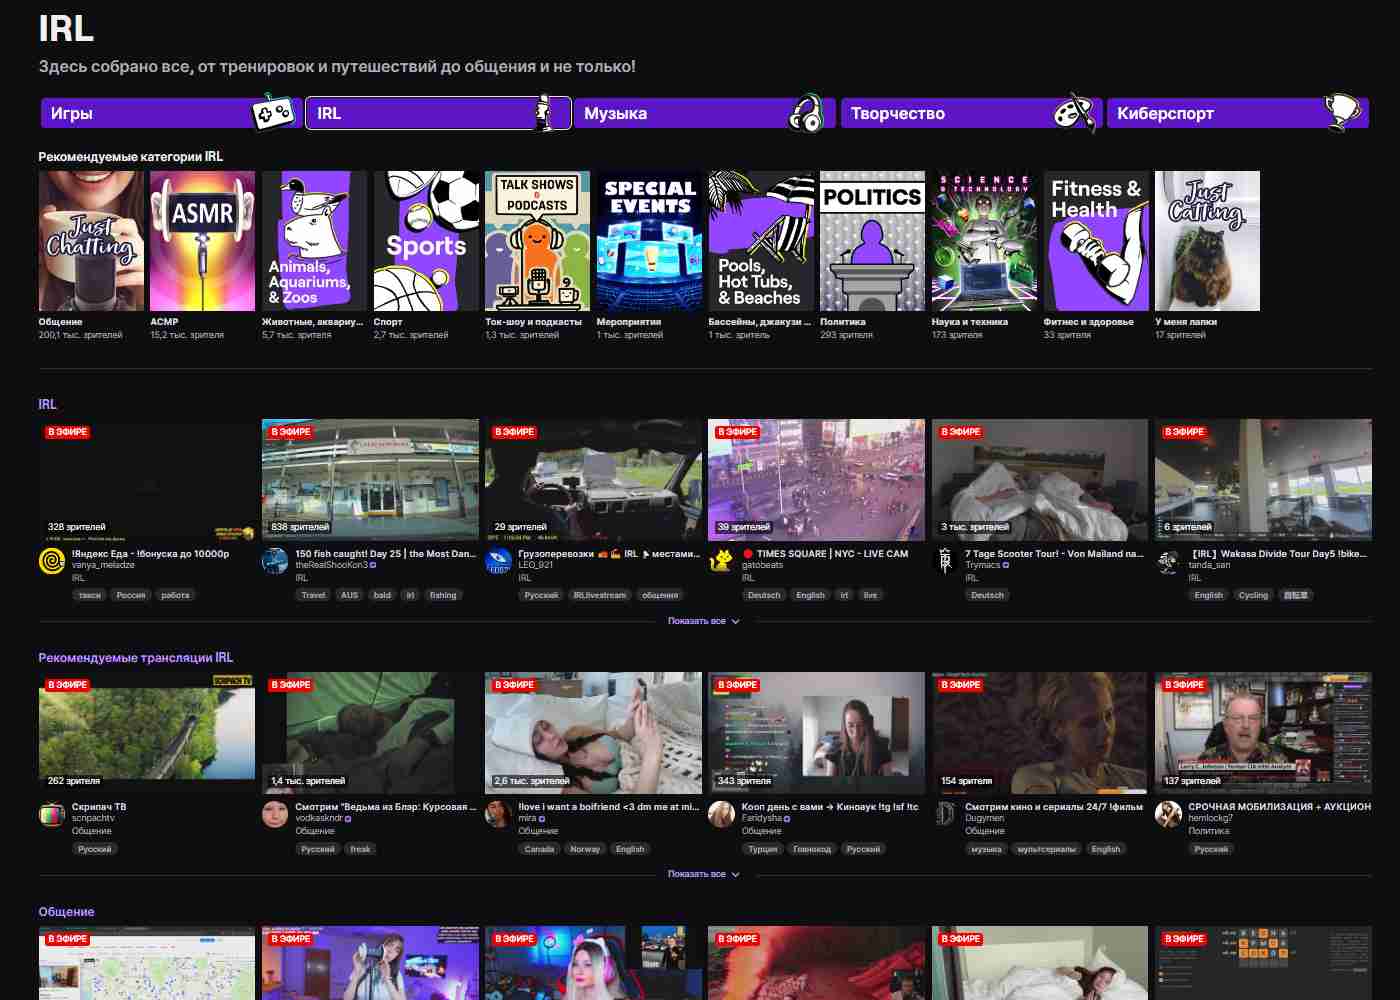Click the мультсериалы tag
The height and width of the screenshot is (1000, 1400).
[x=1047, y=849]
